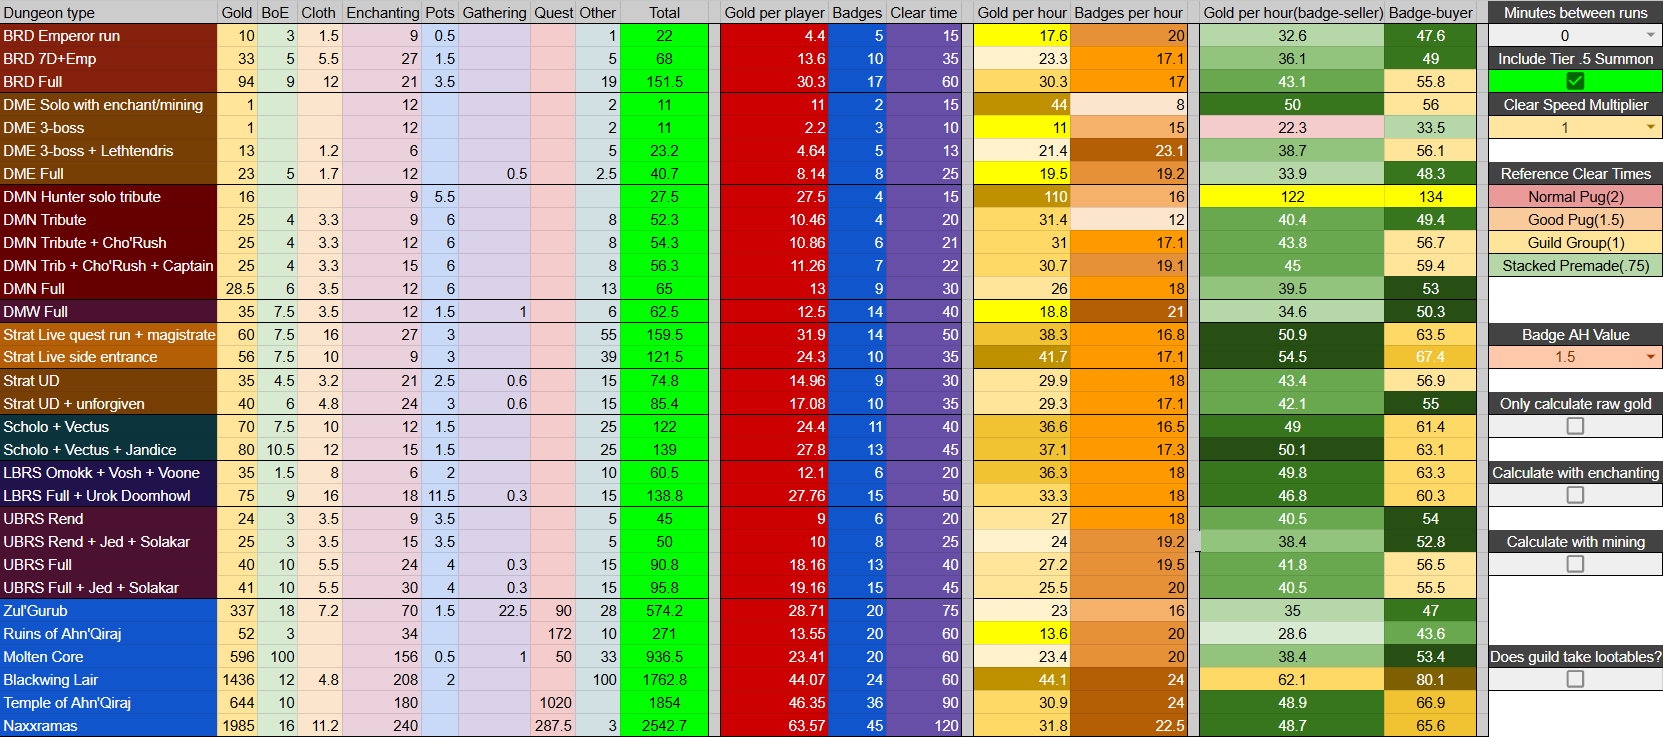This screenshot has height=737, width=1663.
Task: Click DMN Hunter solo gold per hour 110
Action: click(1022, 197)
